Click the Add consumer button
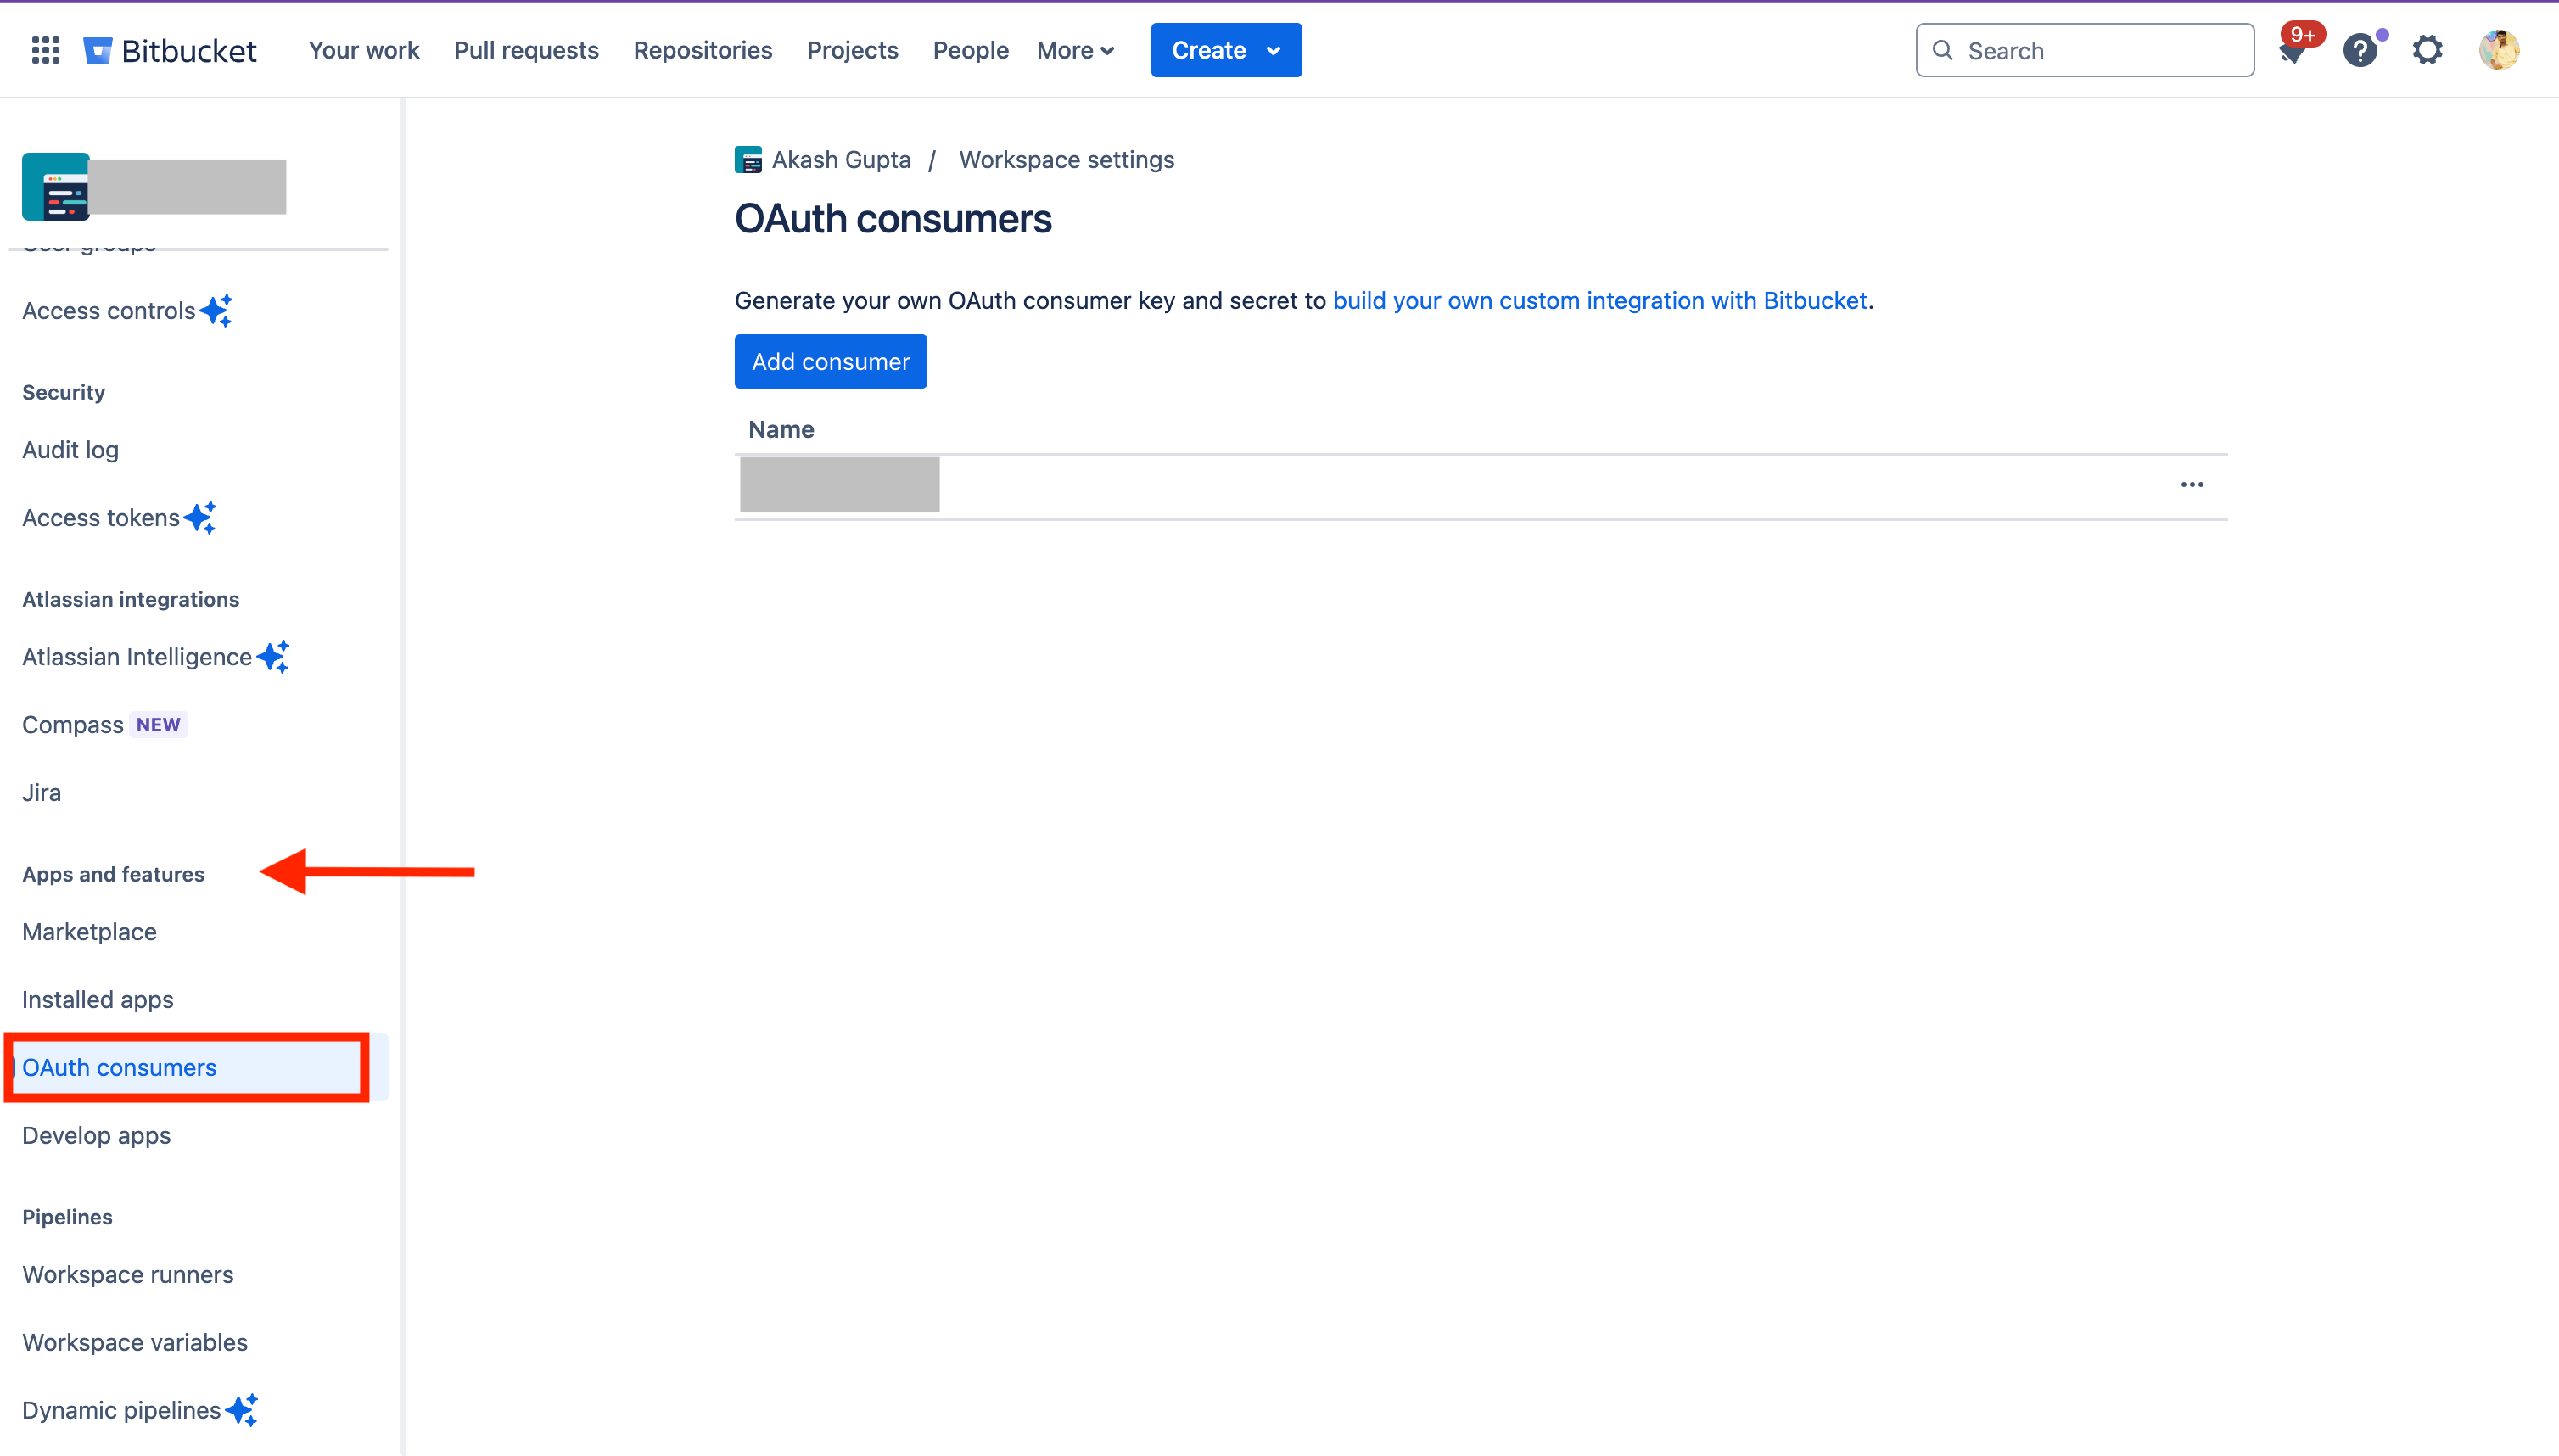Viewport: 2559px width, 1456px height. (x=830, y=362)
